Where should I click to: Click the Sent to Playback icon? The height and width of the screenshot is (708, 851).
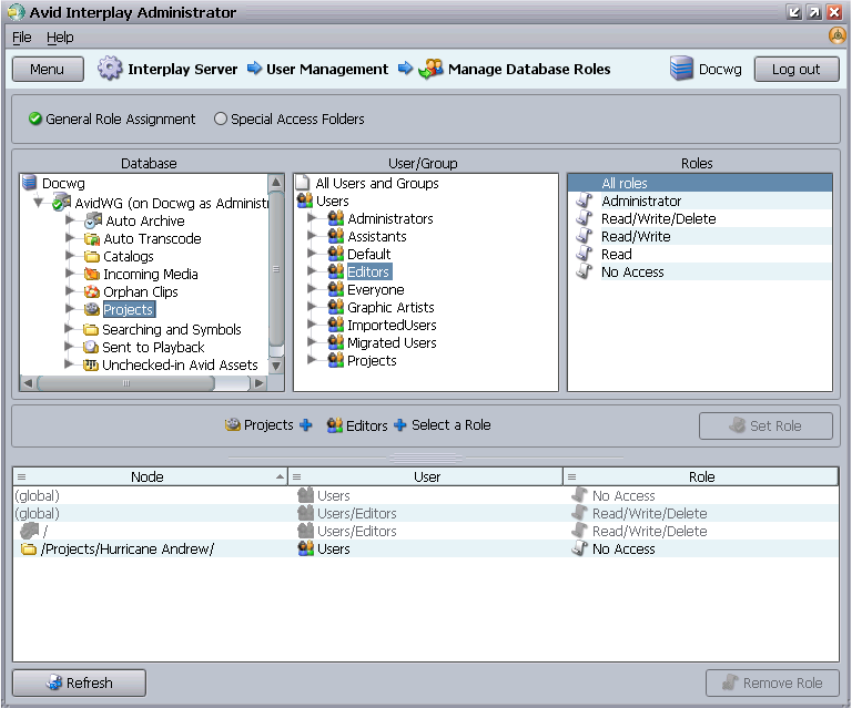click(91, 347)
